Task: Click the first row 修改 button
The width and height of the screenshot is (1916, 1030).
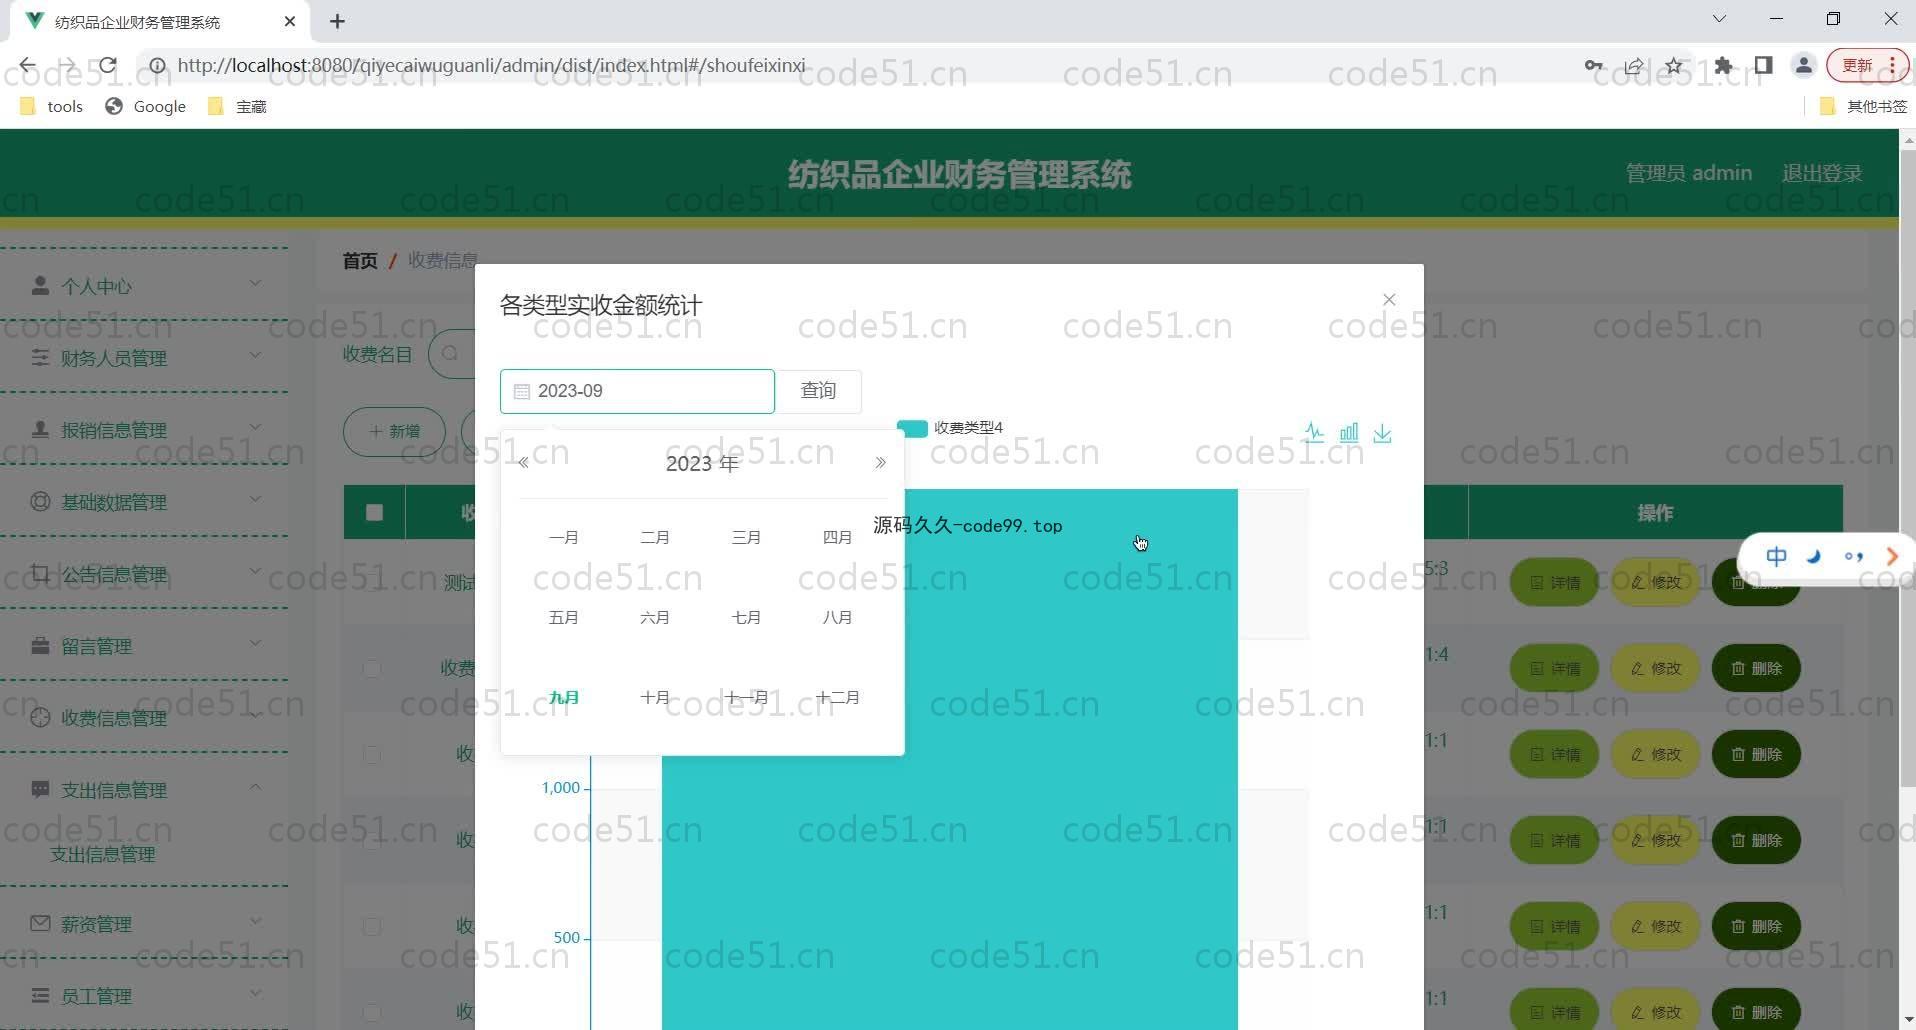Action: coord(1655,582)
